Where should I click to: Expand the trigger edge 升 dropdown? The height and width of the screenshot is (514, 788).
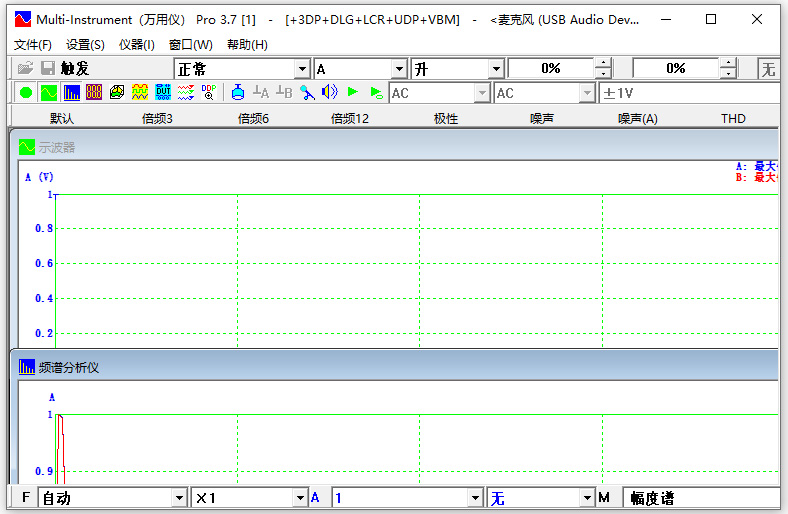(x=496, y=69)
